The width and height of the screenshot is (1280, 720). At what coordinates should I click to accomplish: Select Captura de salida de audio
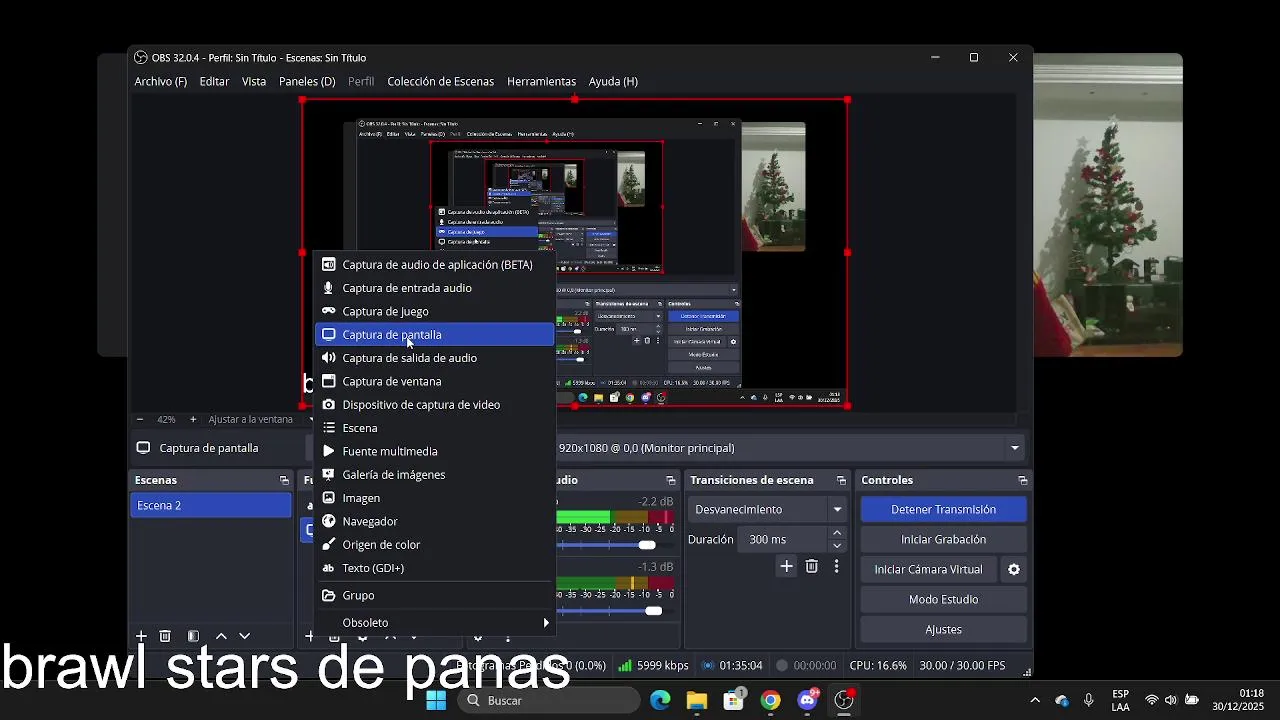[434, 358]
